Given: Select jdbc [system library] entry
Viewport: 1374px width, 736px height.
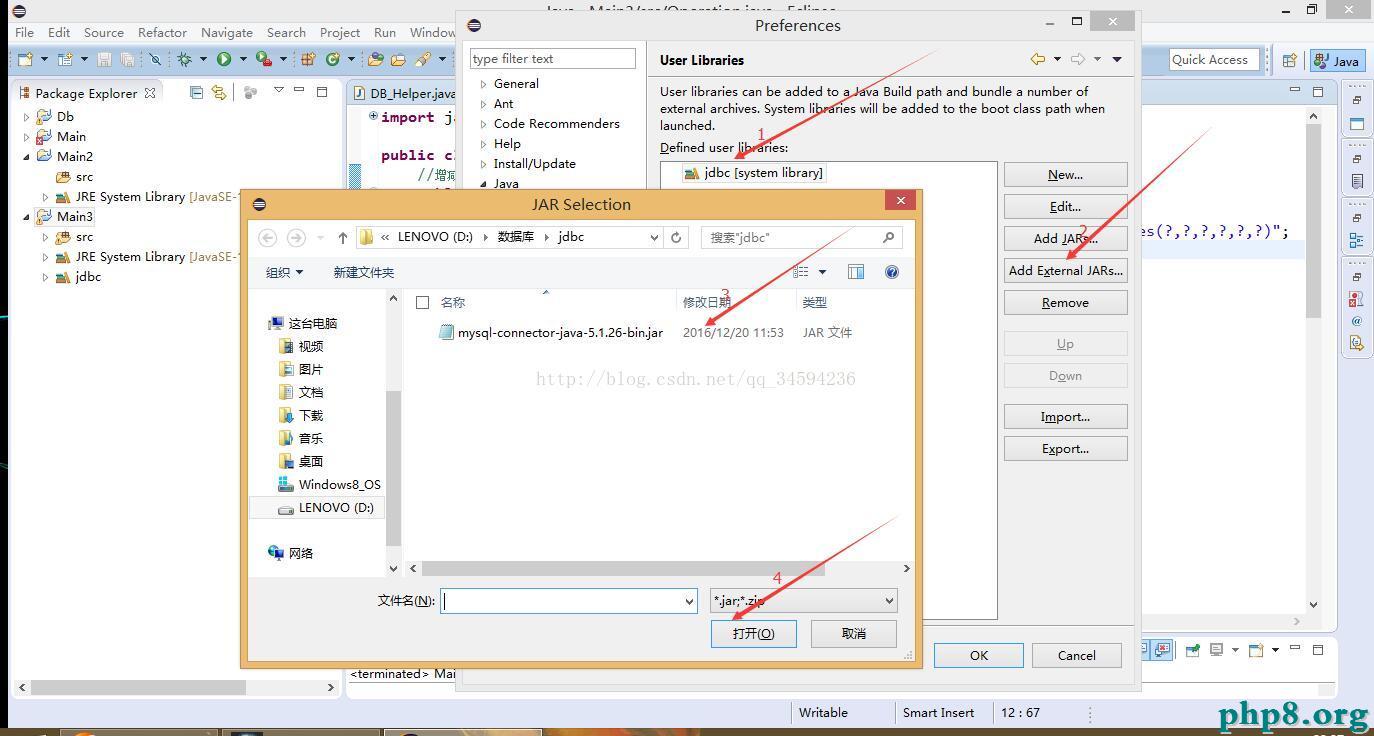Looking at the screenshot, I should (754, 173).
